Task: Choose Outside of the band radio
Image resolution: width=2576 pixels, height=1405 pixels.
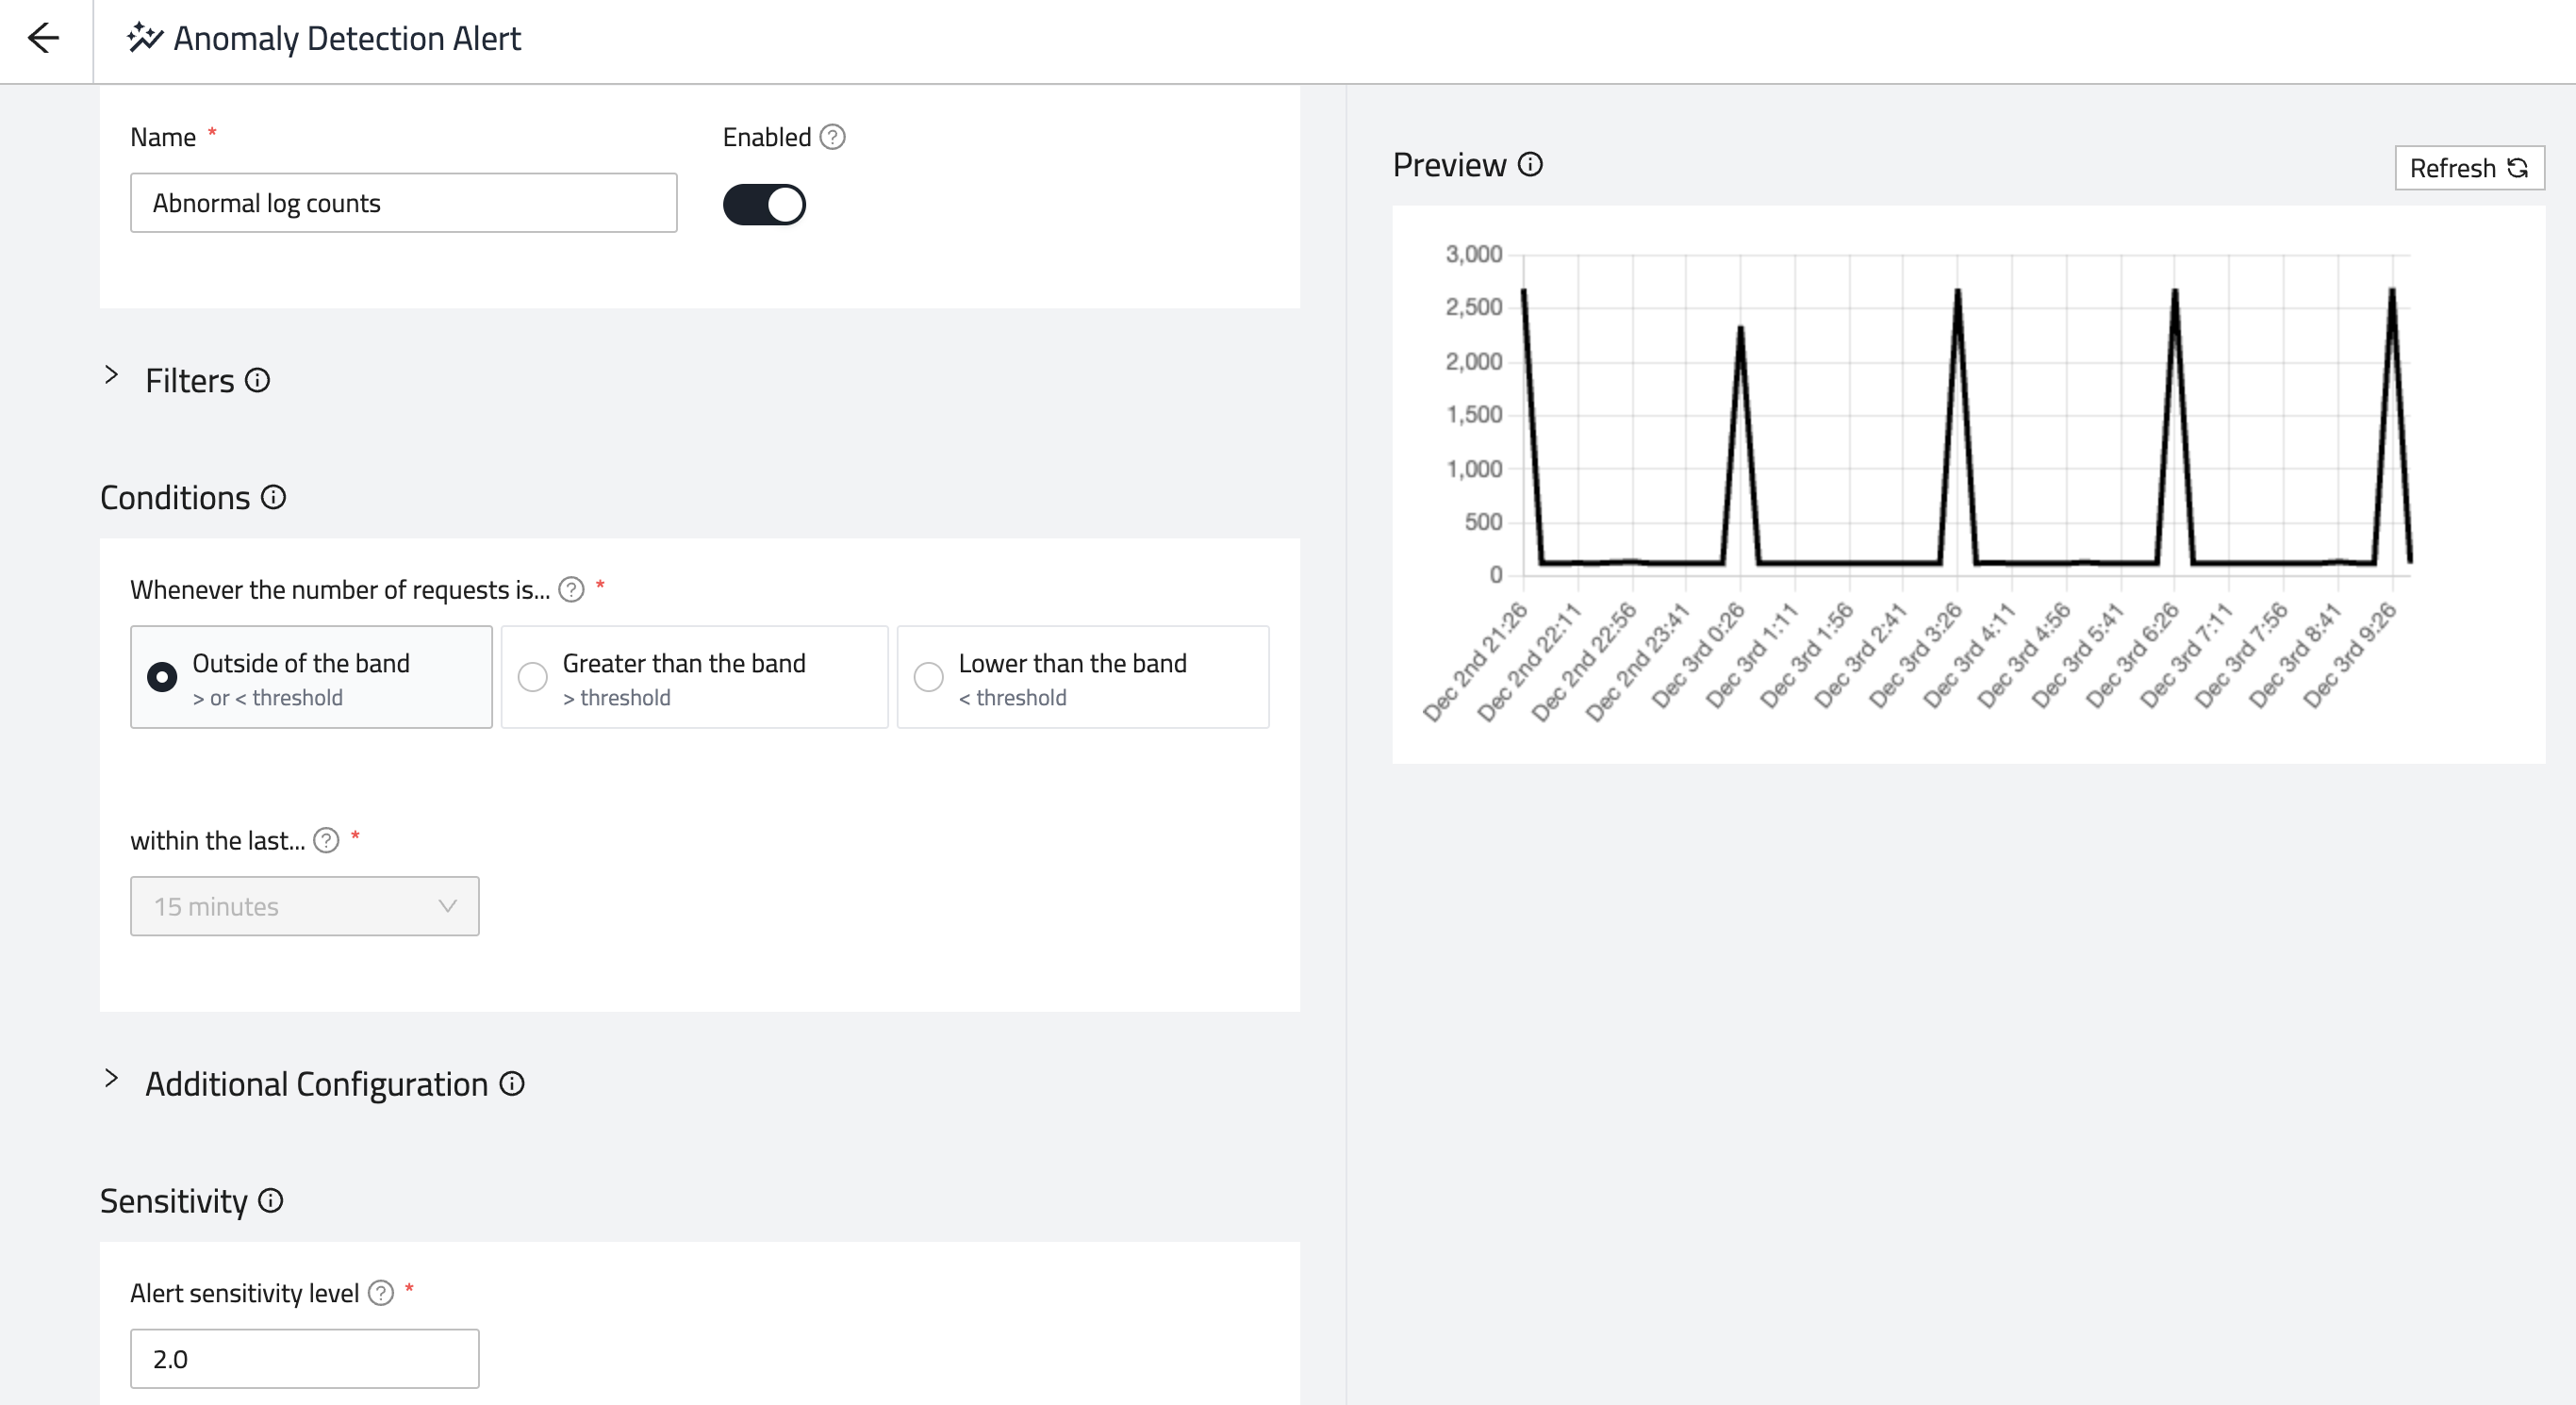Action: [162, 677]
